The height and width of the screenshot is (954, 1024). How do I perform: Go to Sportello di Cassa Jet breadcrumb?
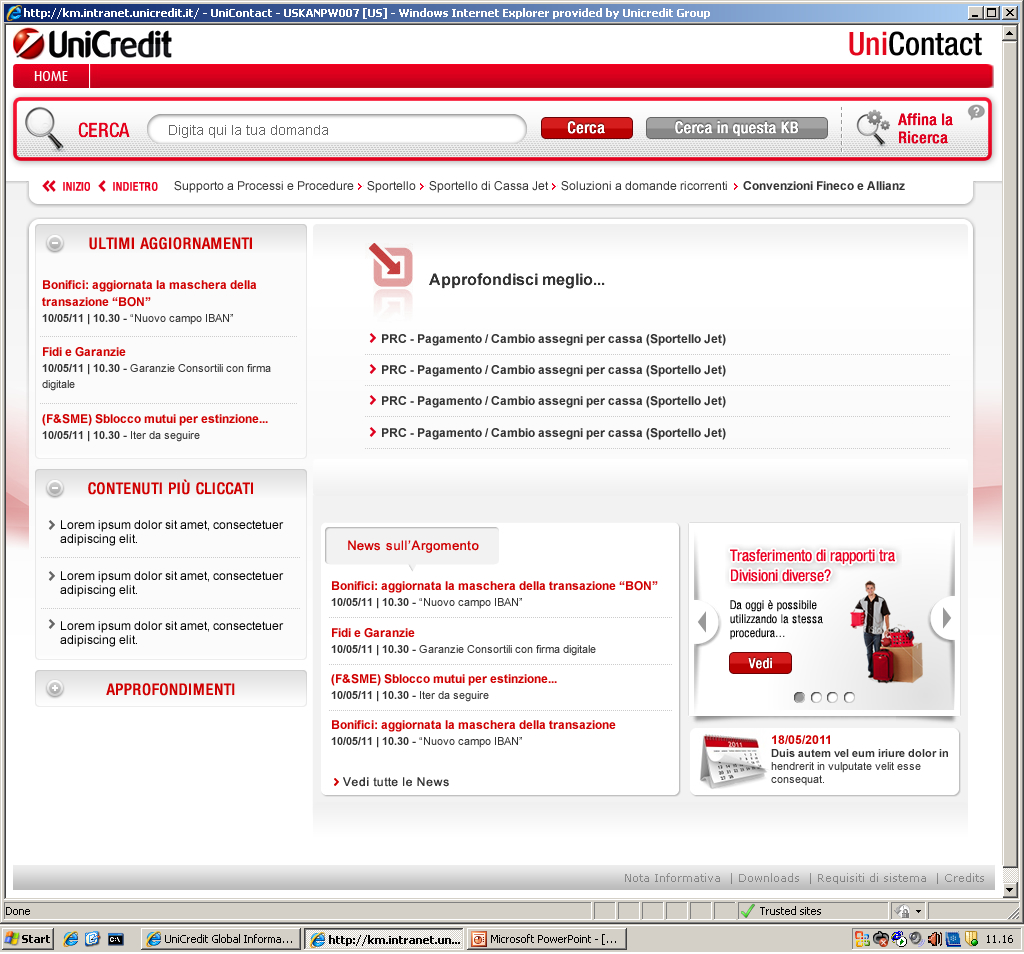click(x=488, y=186)
